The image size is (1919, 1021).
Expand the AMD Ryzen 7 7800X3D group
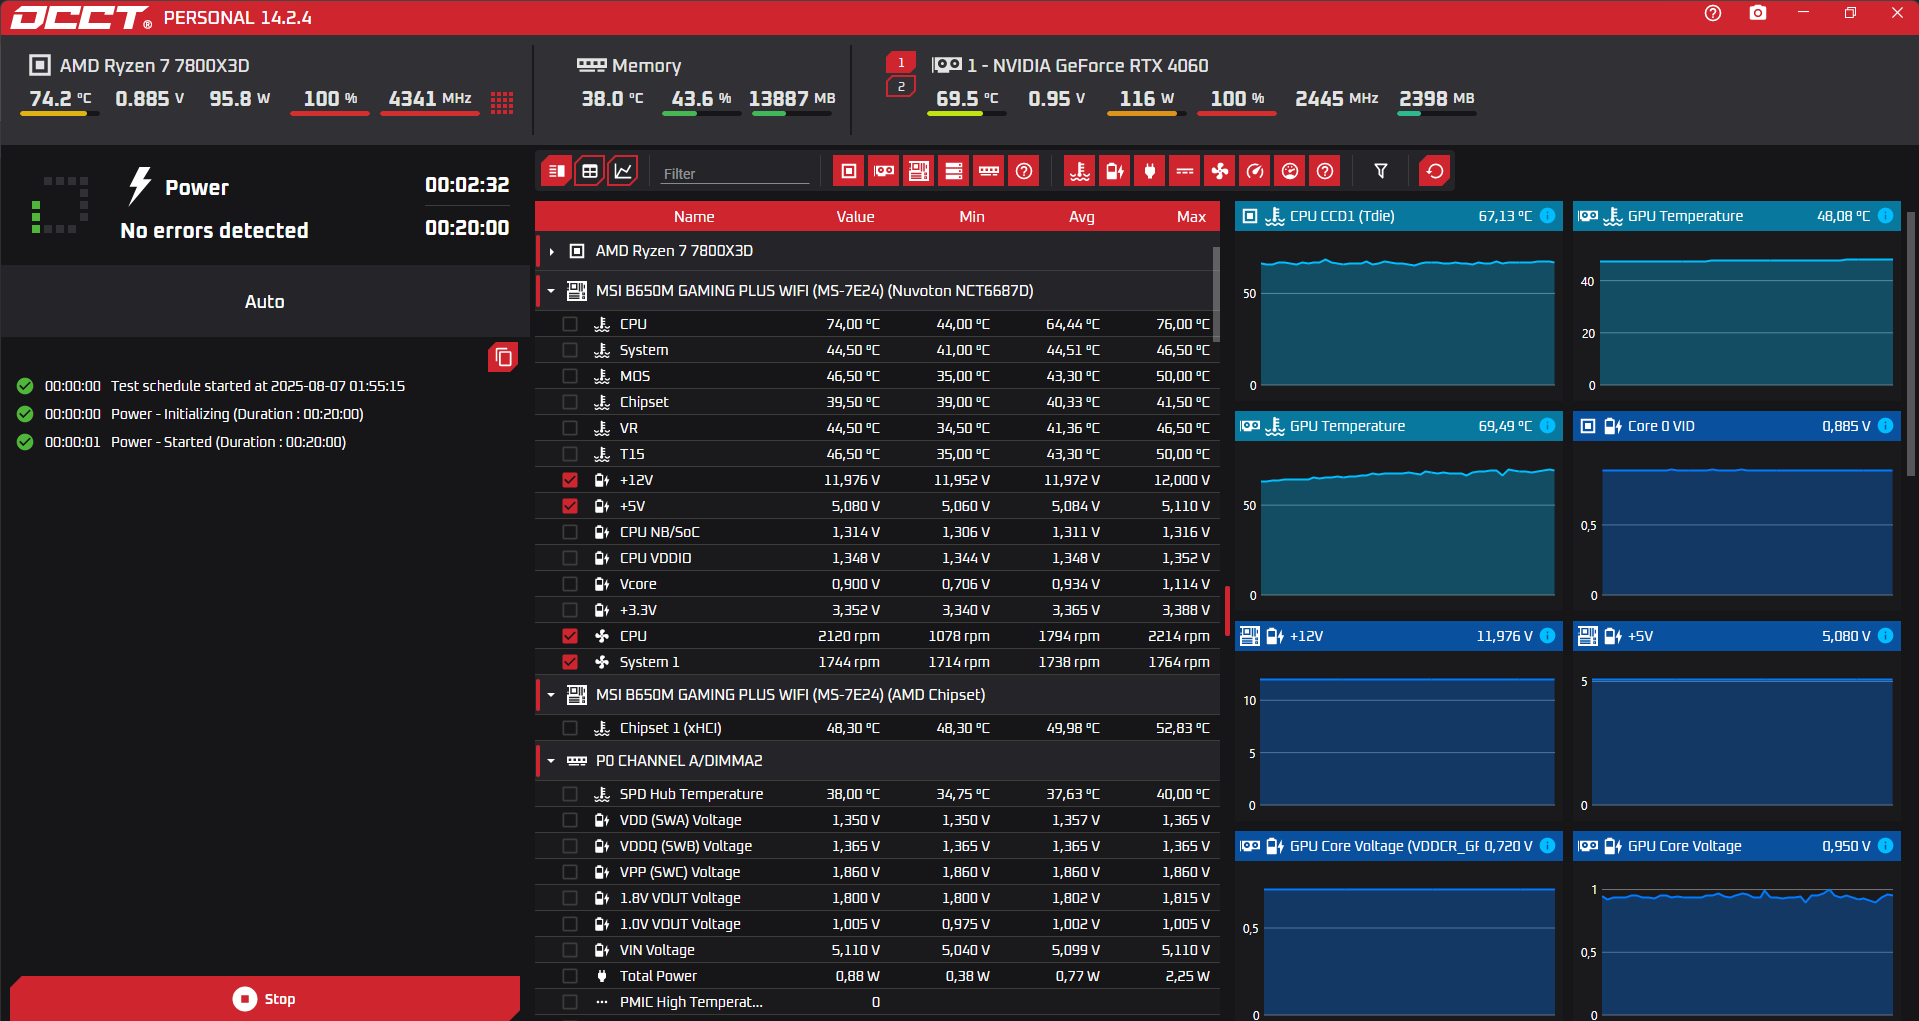click(551, 251)
